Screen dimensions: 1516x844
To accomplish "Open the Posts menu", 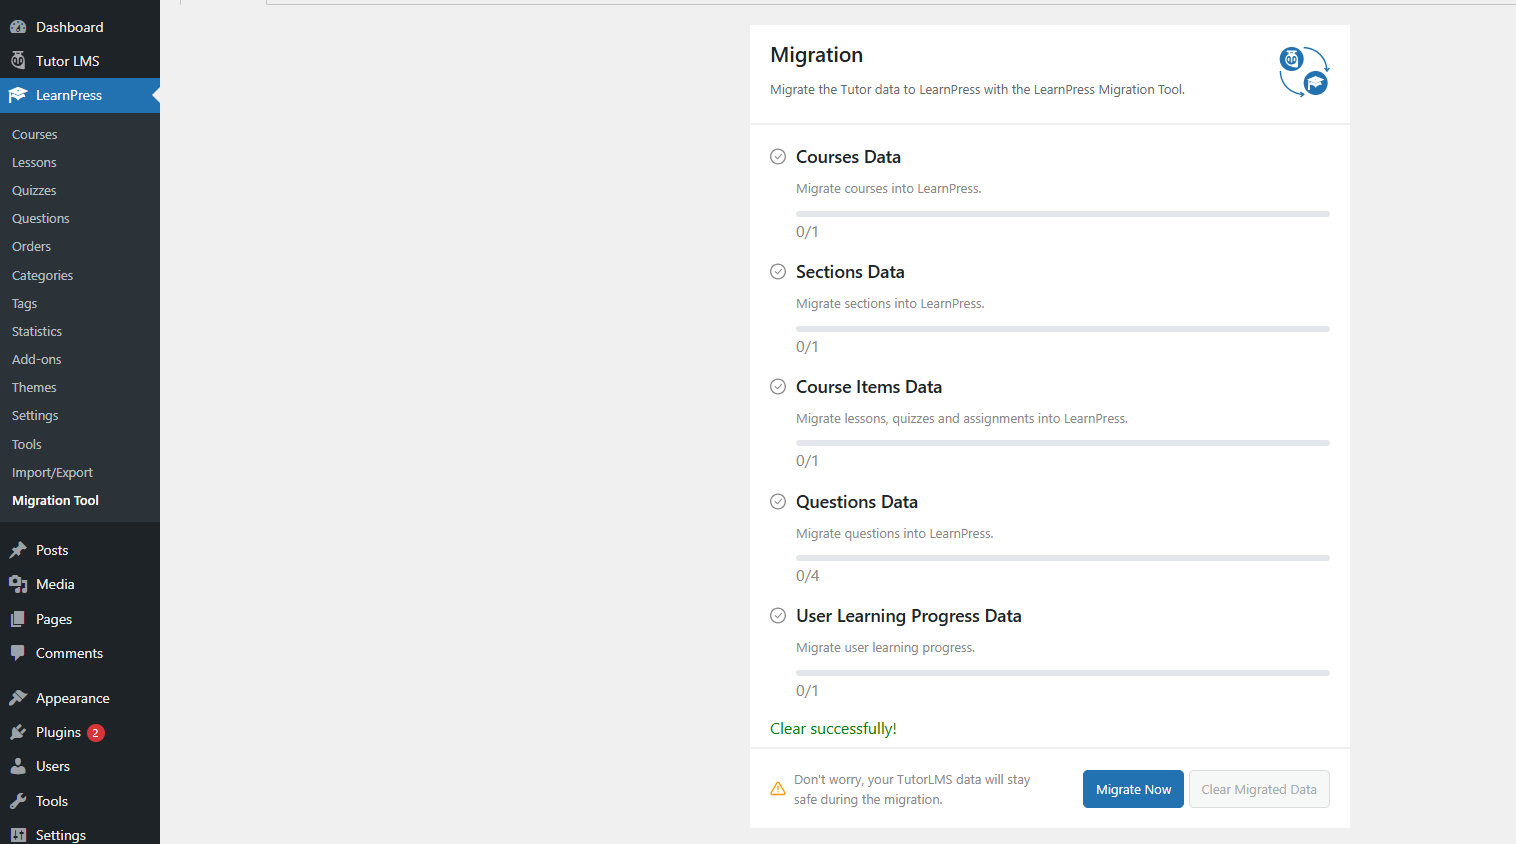I will [x=80, y=550].
